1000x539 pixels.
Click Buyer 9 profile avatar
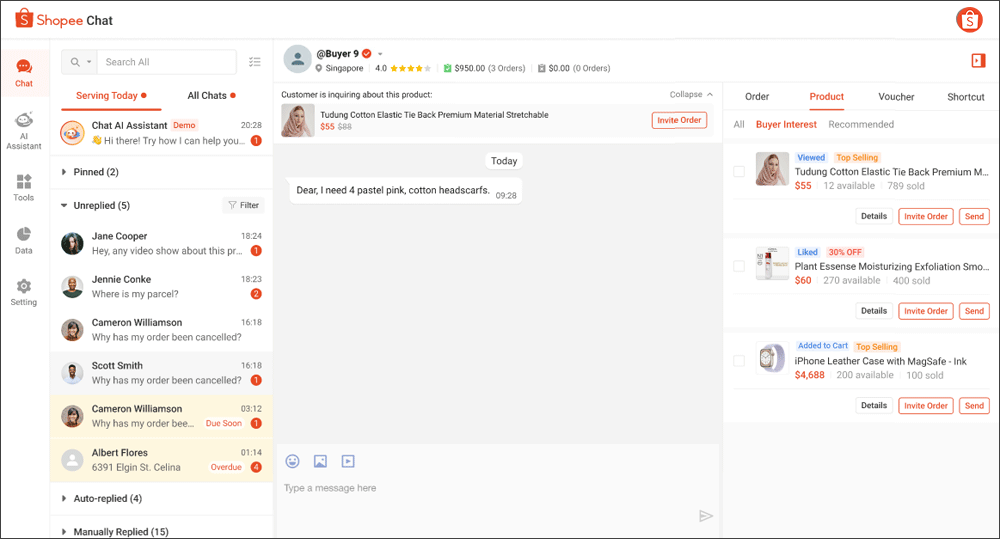coord(297,59)
